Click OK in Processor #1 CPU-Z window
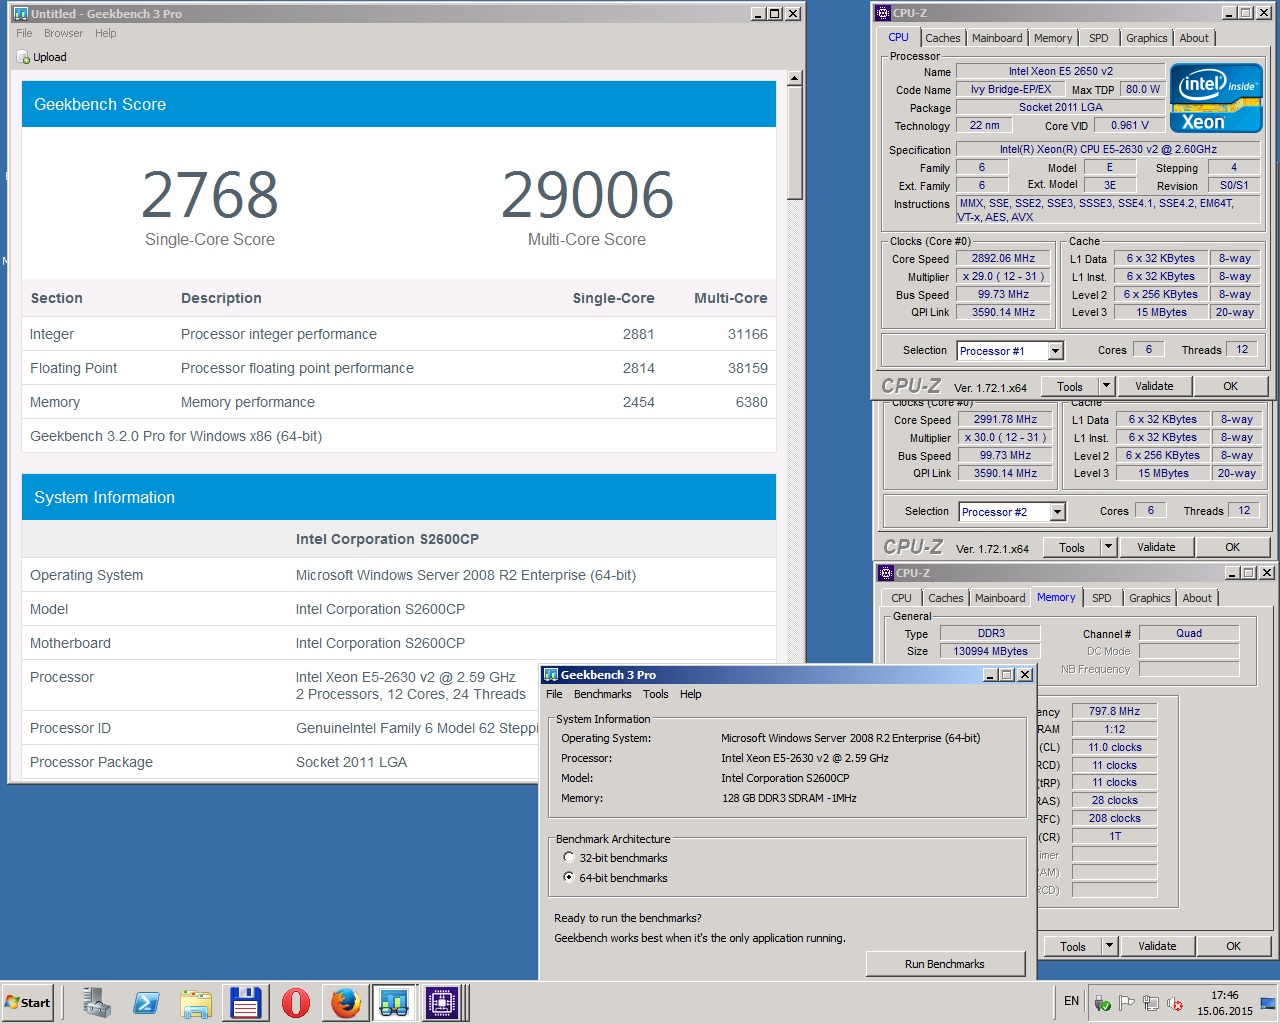The image size is (1280, 1024). click(1230, 386)
